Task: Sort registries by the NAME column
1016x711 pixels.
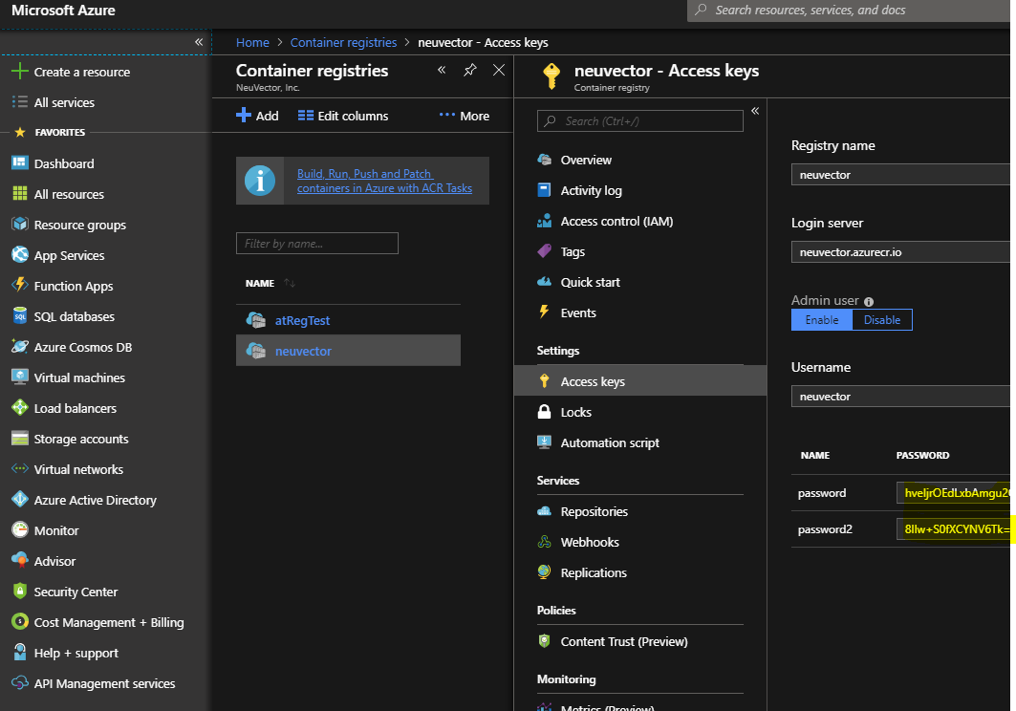Action: point(260,284)
